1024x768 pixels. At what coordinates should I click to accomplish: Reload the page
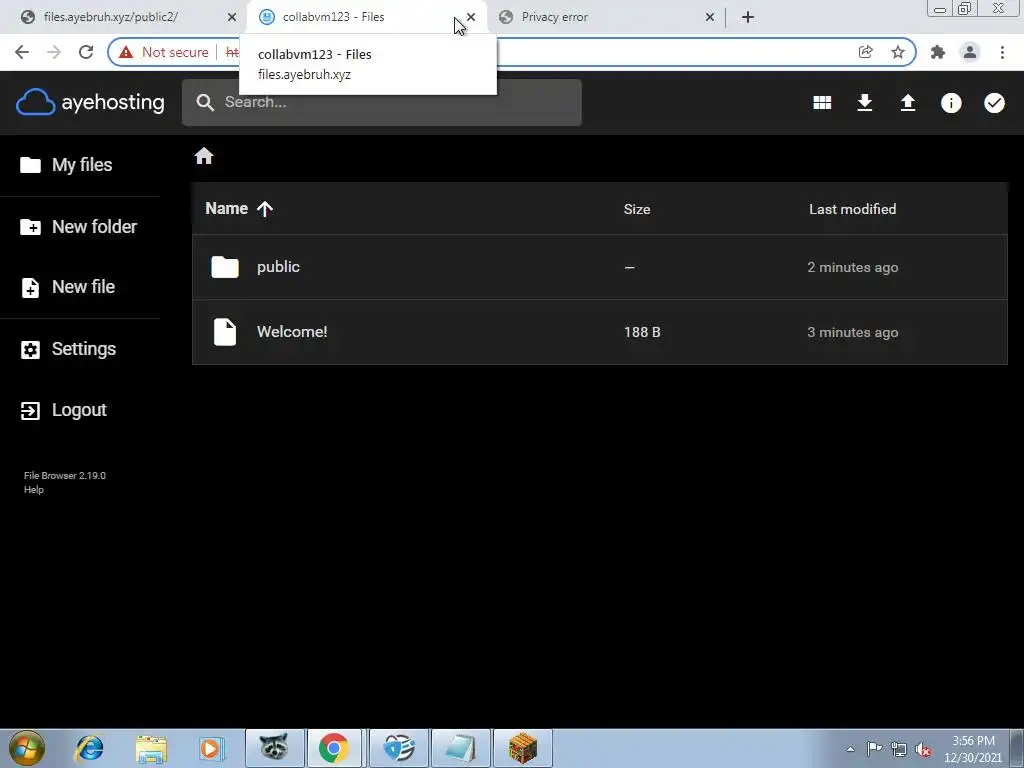(x=86, y=52)
